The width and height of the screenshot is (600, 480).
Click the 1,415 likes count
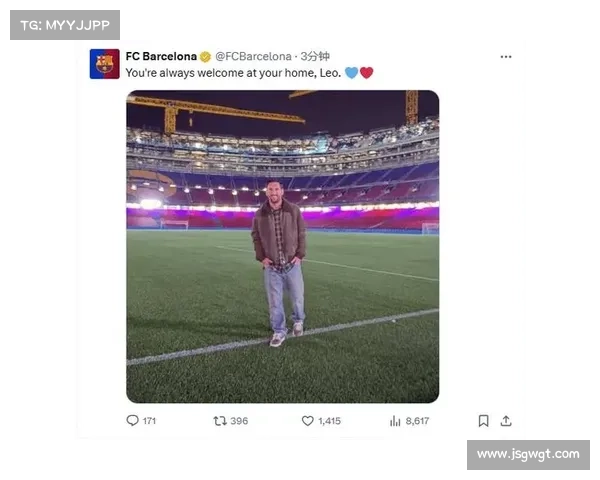(x=329, y=421)
